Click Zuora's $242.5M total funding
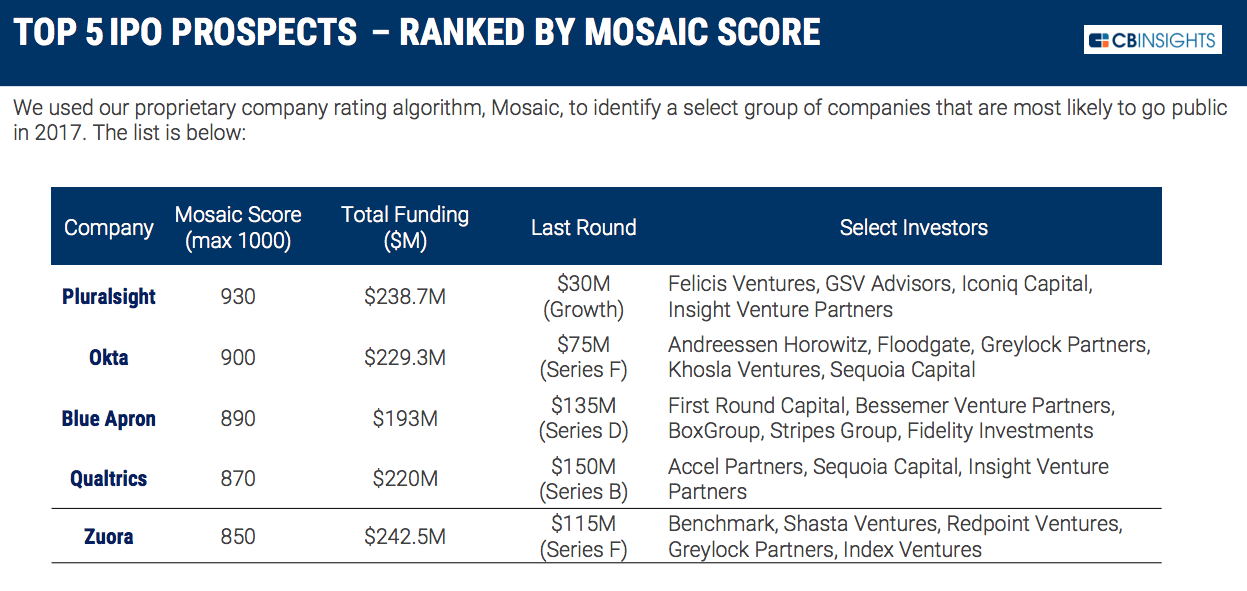 tap(404, 537)
